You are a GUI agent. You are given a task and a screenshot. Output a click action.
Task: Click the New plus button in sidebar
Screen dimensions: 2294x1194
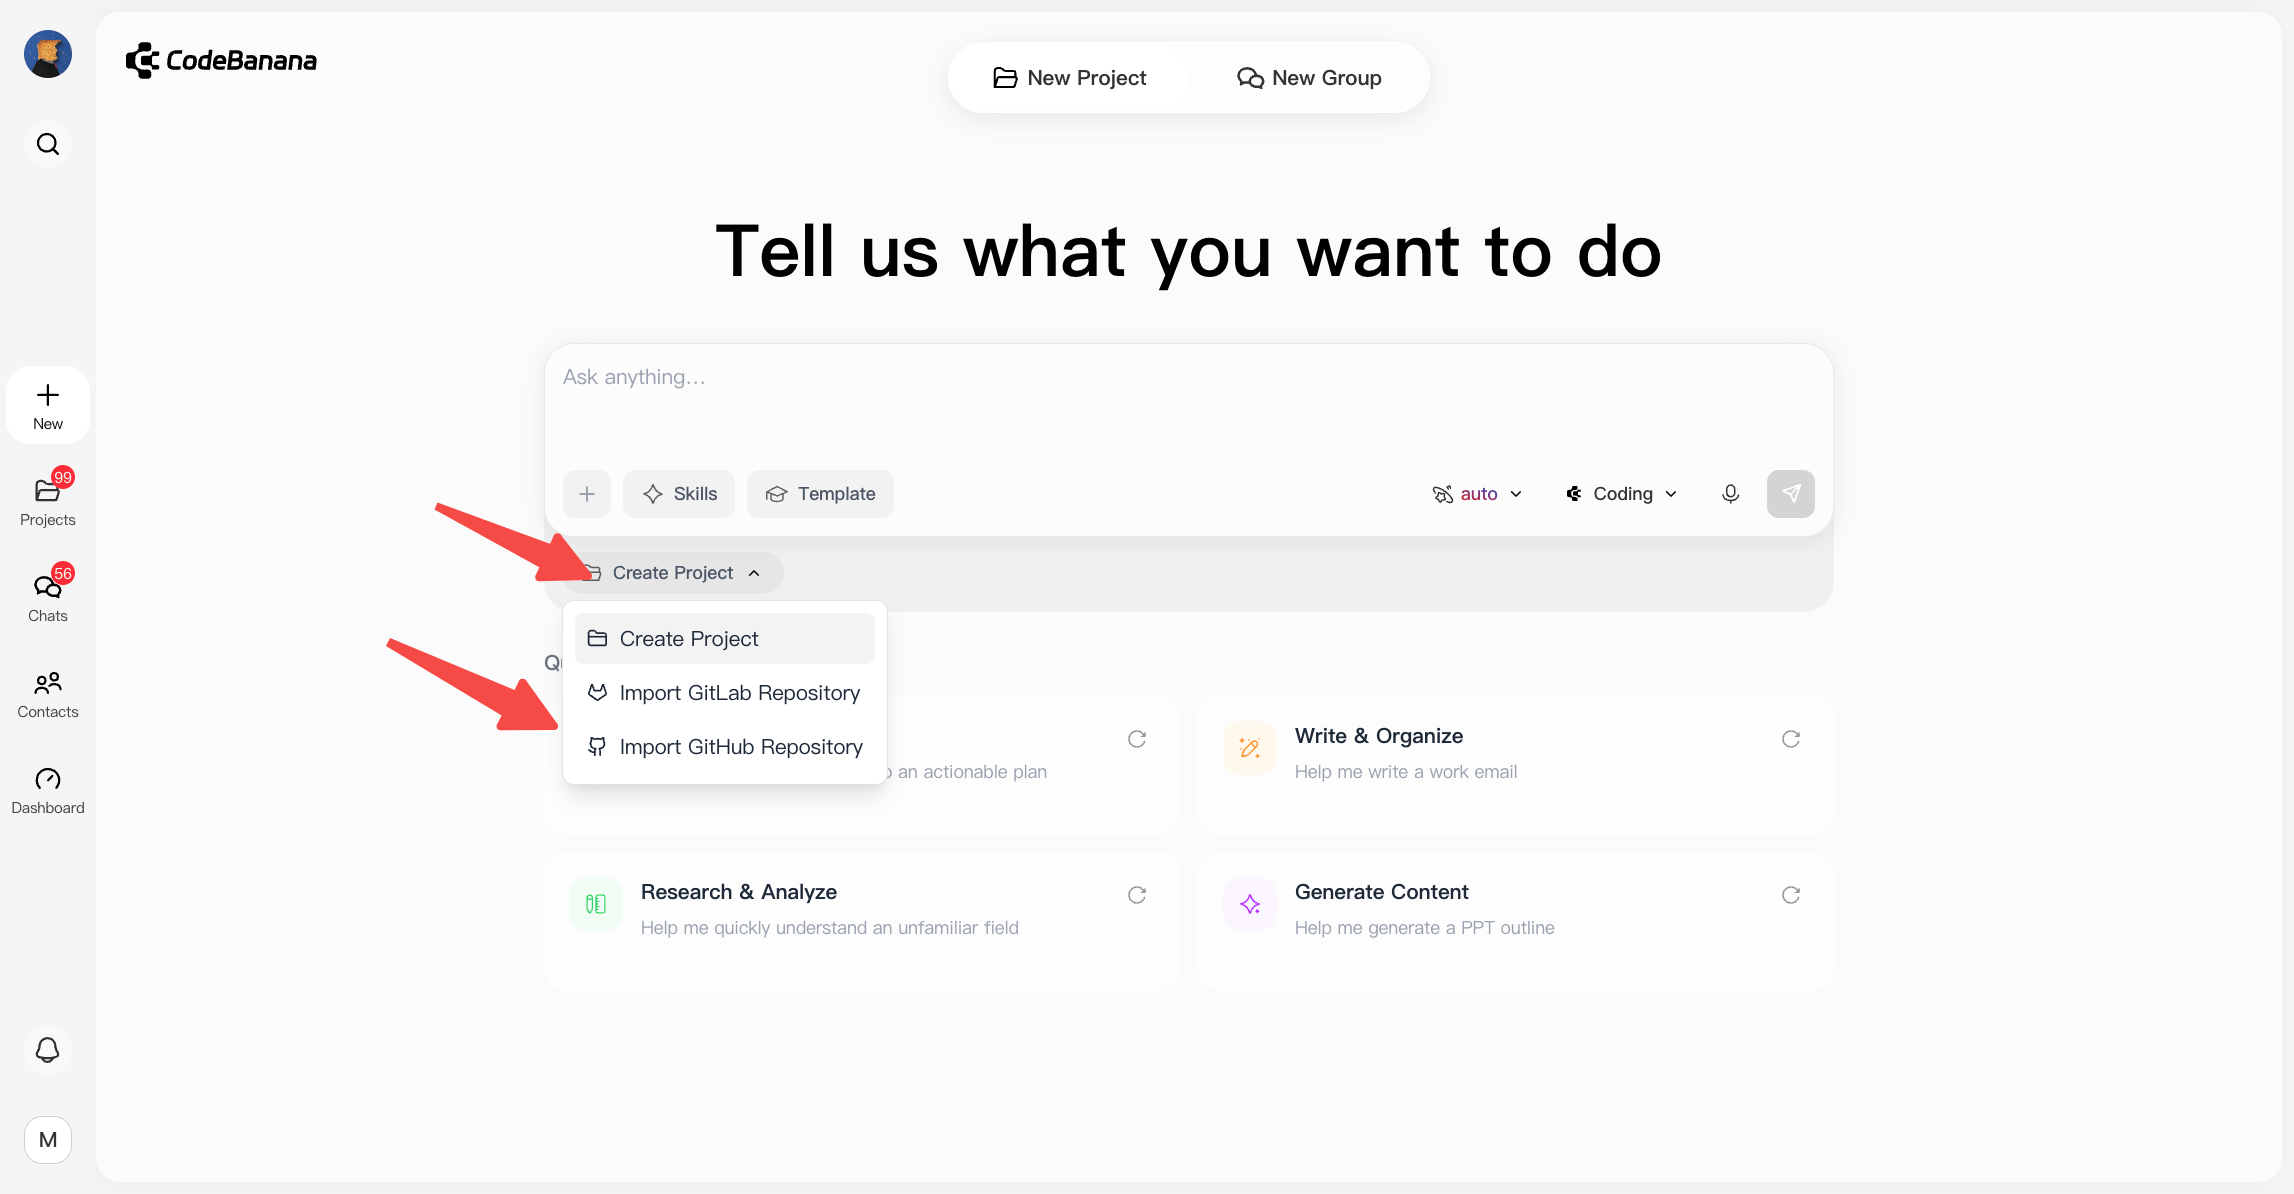click(x=48, y=405)
